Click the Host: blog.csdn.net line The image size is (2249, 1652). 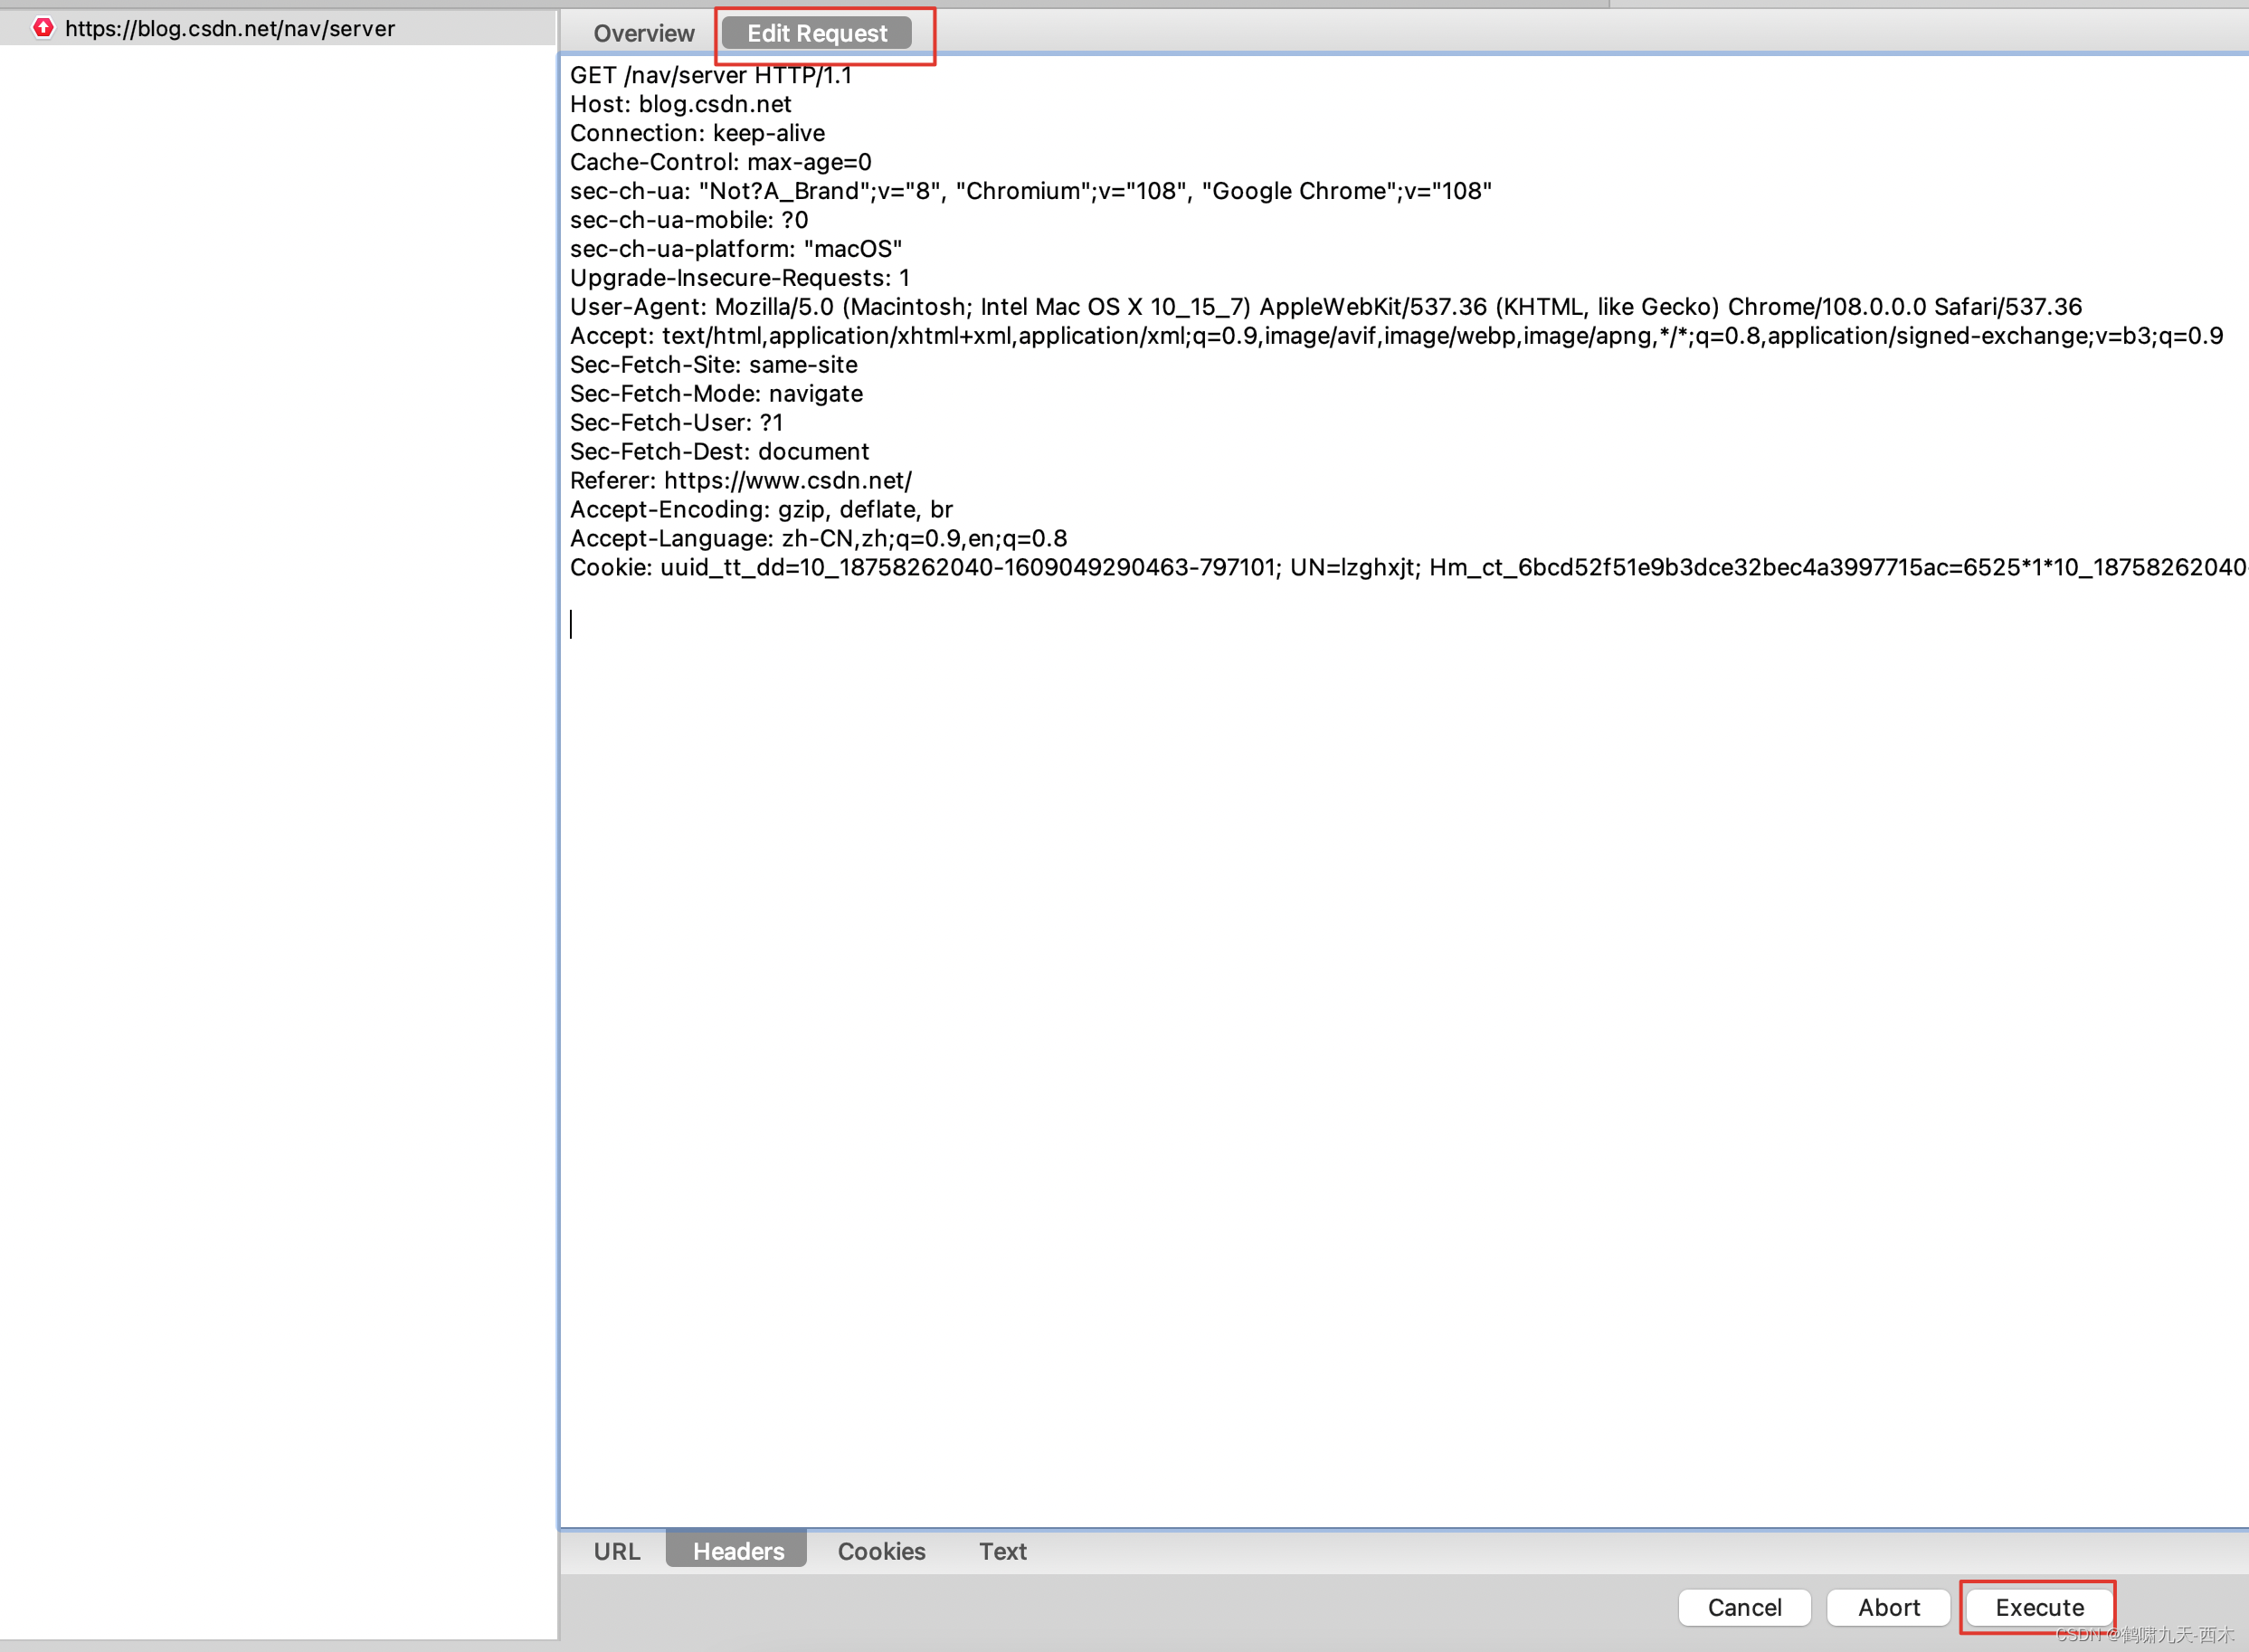tap(680, 104)
